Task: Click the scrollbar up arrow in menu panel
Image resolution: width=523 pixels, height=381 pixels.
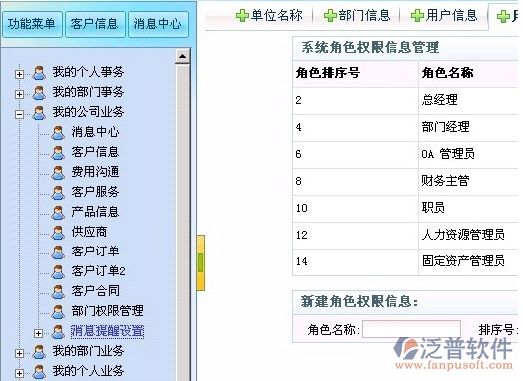Action: (x=182, y=56)
